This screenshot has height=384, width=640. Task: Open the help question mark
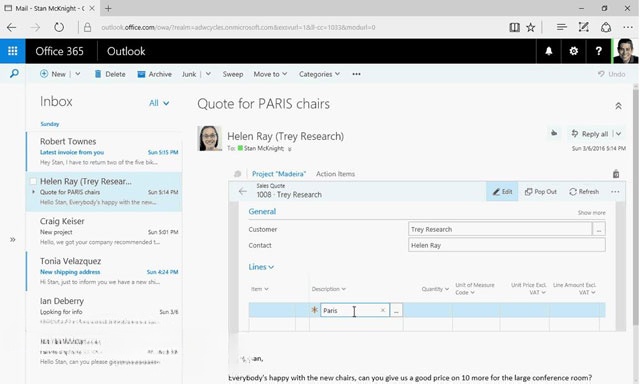(x=598, y=51)
